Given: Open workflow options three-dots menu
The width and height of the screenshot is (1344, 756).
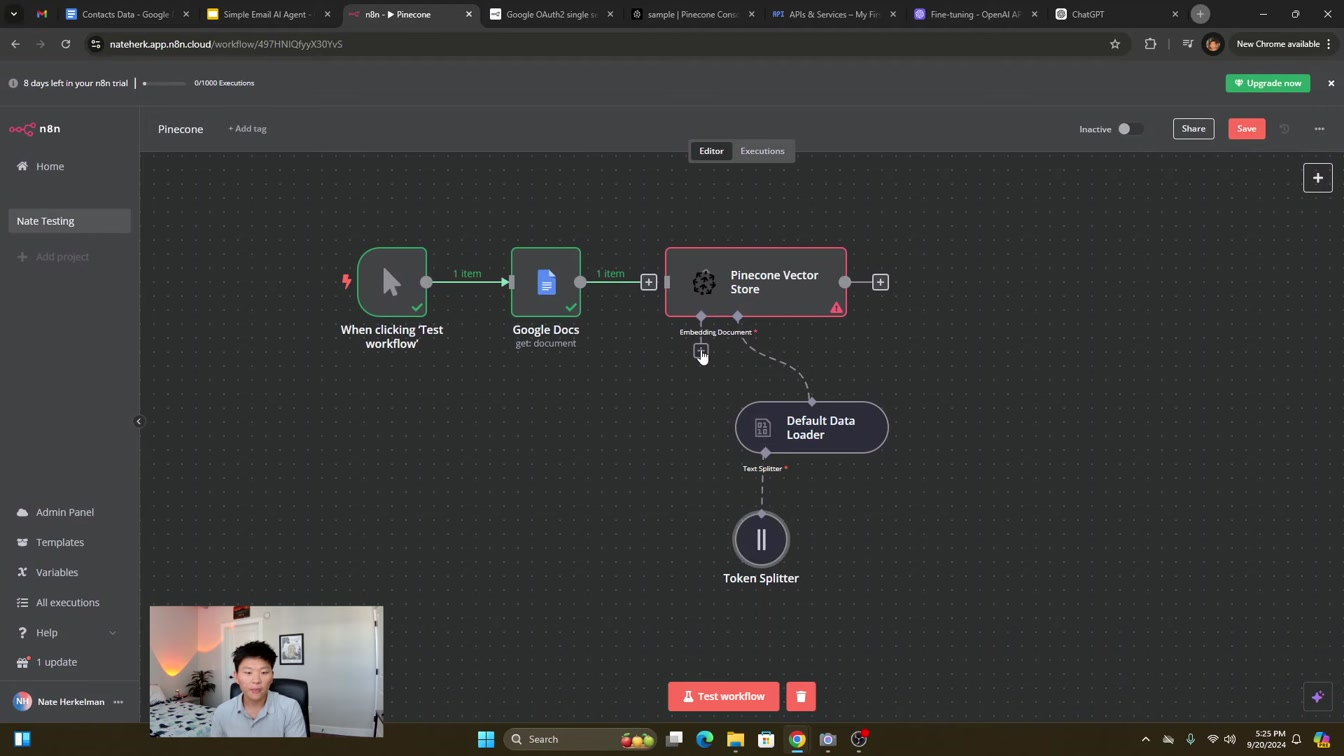Looking at the screenshot, I should tap(1319, 129).
